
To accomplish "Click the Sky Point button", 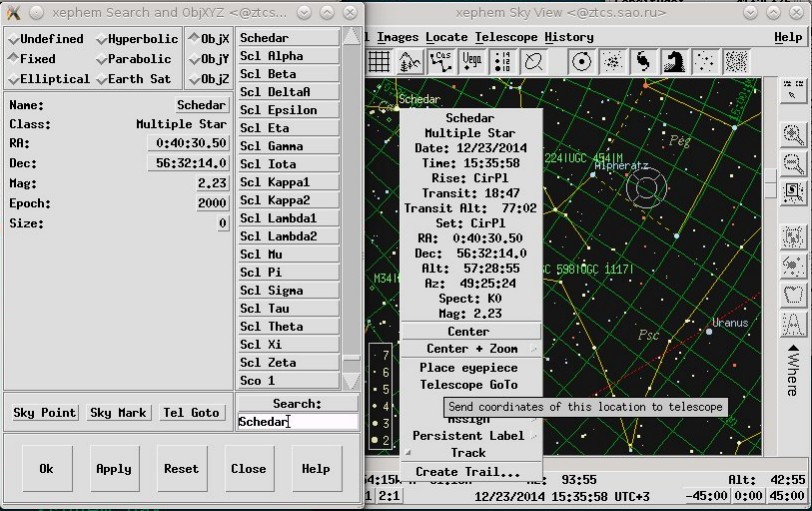I will pos(45,413).
